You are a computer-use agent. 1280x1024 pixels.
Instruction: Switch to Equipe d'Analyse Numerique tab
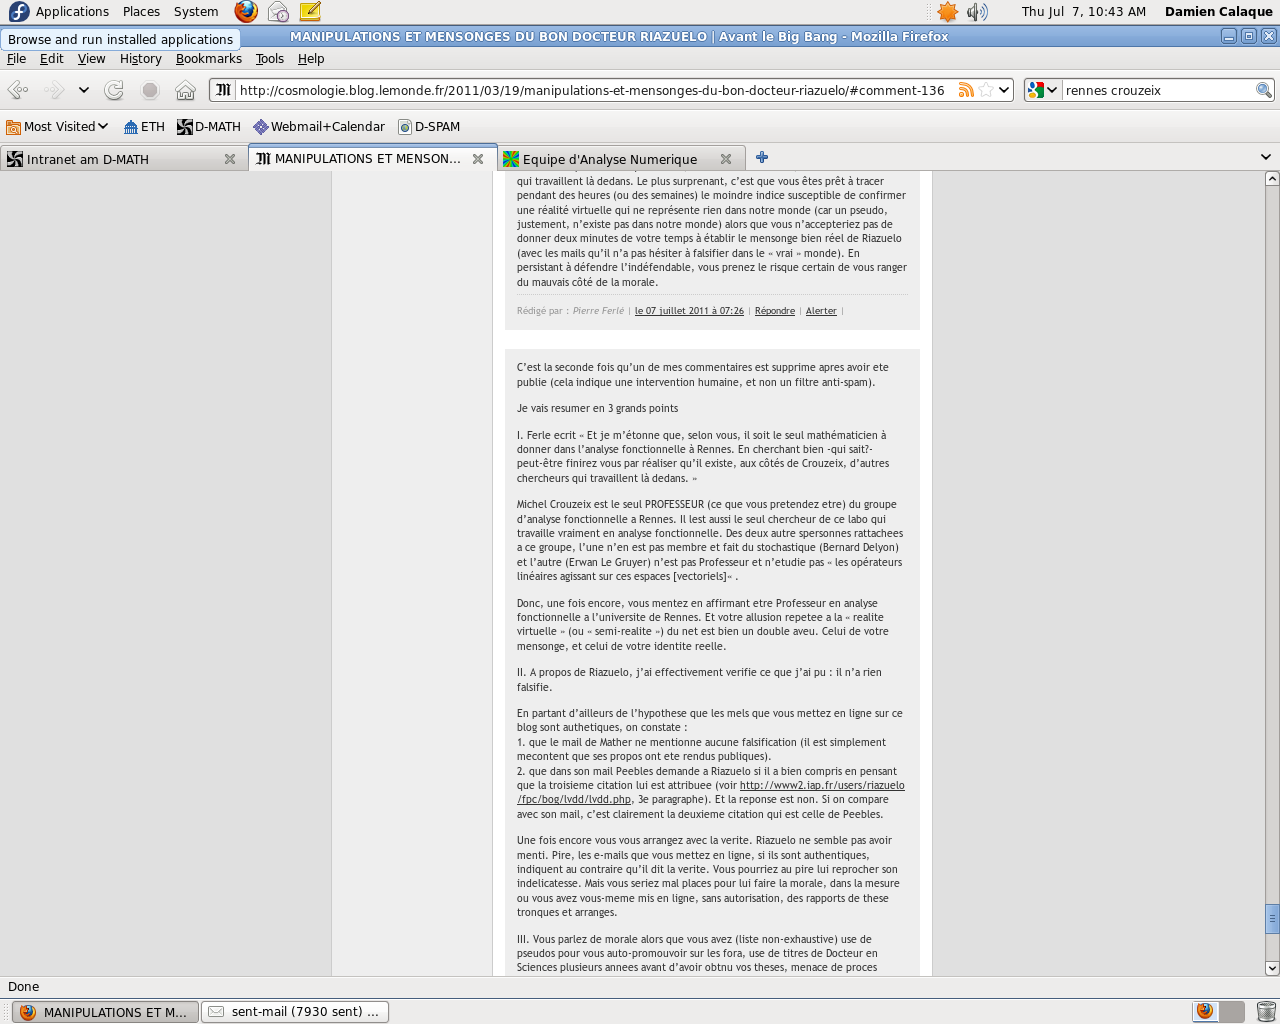tap(610, 159)
